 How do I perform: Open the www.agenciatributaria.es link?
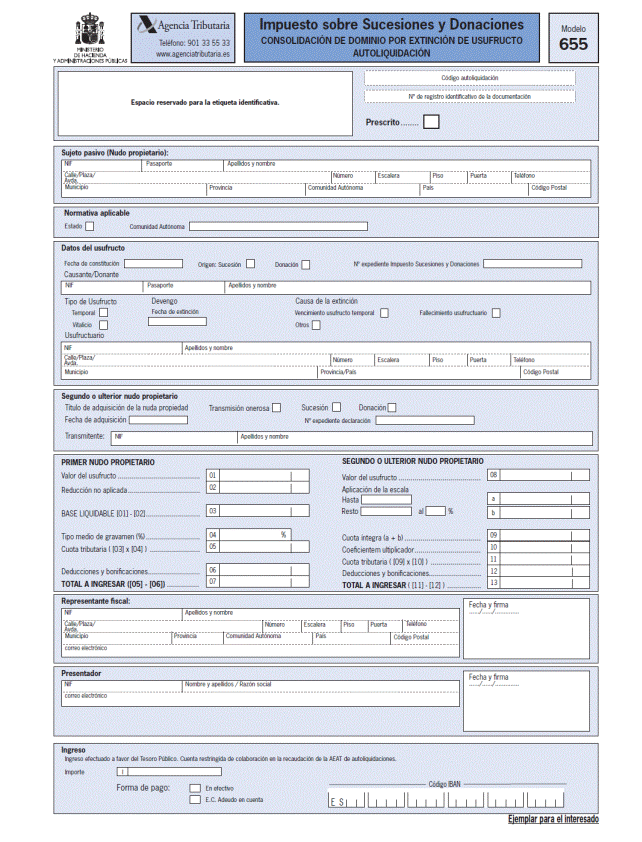coord(193,55)
